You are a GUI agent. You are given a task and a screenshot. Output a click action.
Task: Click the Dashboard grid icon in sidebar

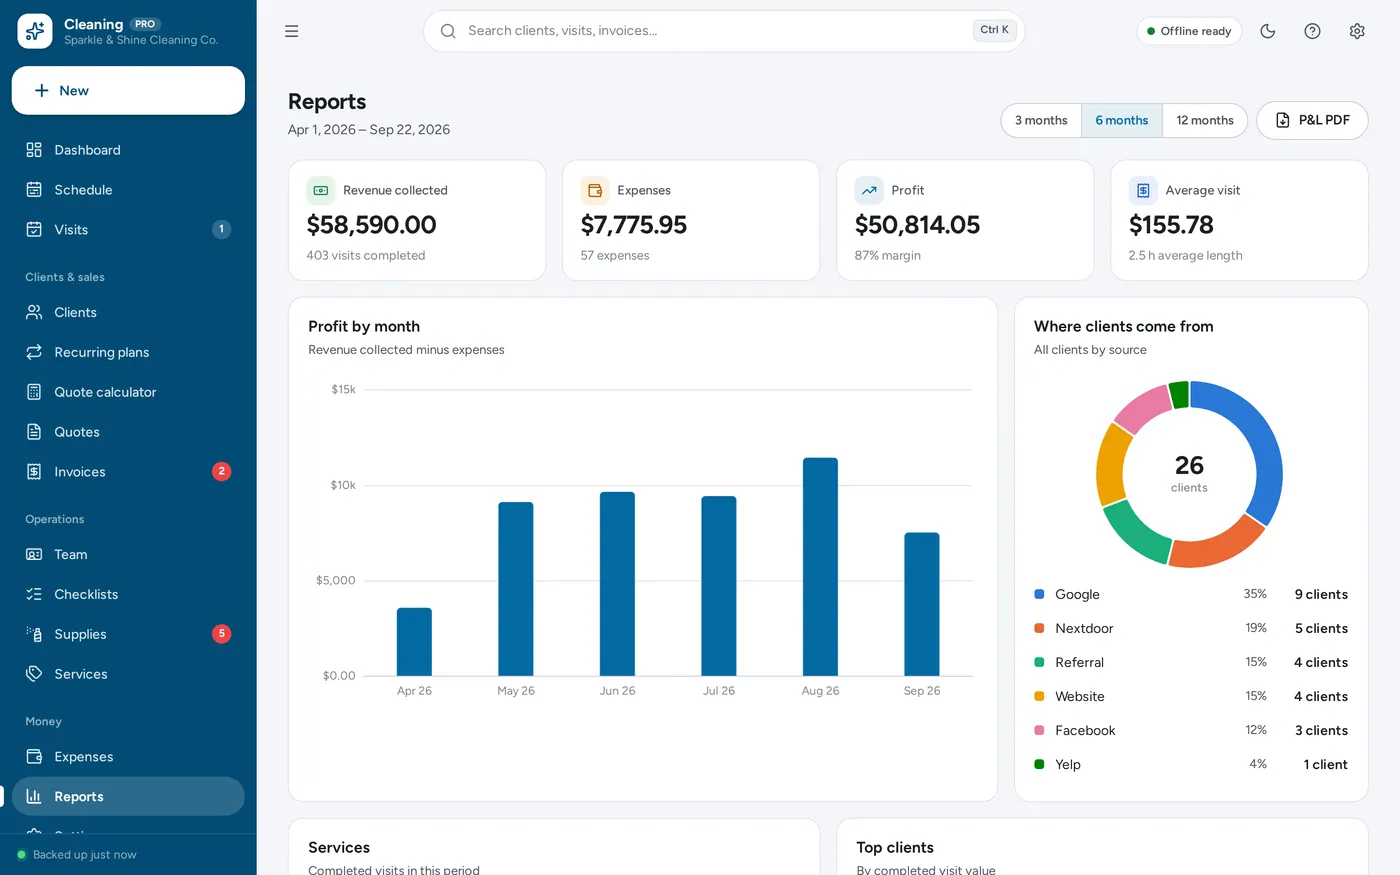point(34,150)
